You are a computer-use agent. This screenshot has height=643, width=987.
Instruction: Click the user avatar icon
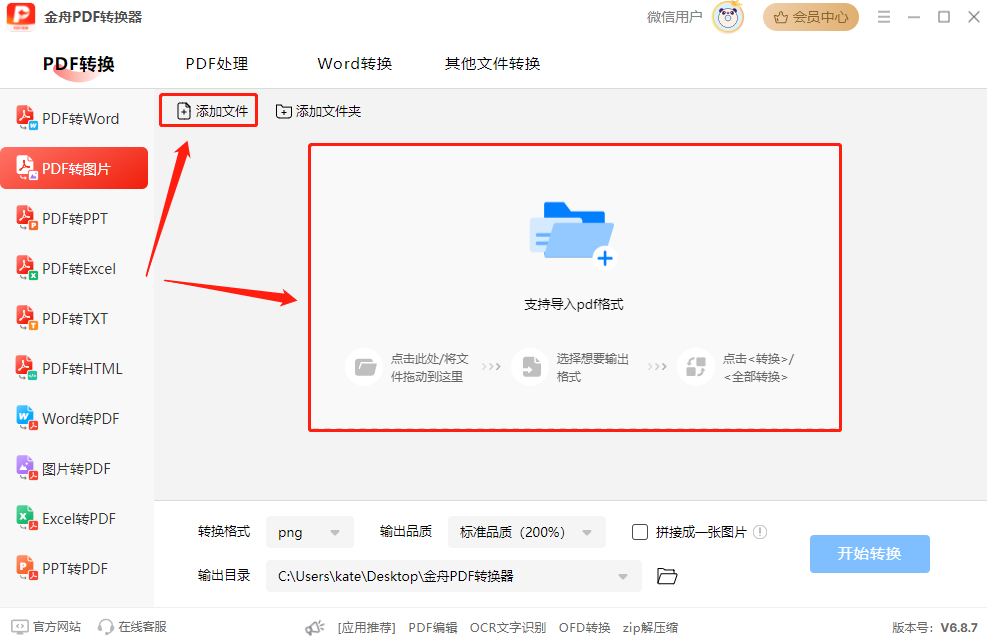[728, 17]
